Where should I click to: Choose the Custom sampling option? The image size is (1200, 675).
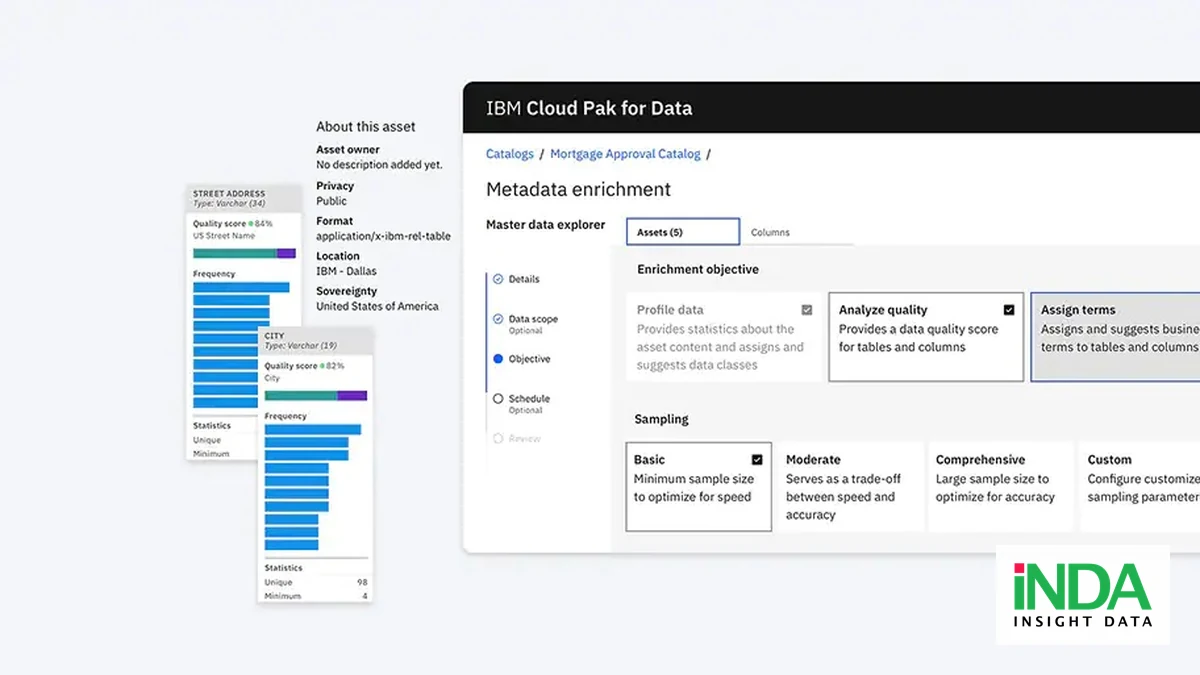pyautogui.click(x=1140, y=487)
